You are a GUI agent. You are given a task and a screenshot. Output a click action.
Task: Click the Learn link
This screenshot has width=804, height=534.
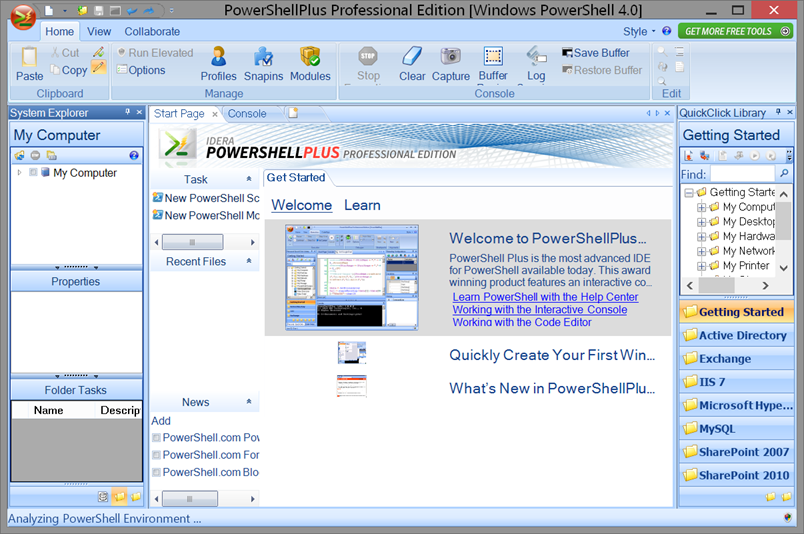pos(362,205)
